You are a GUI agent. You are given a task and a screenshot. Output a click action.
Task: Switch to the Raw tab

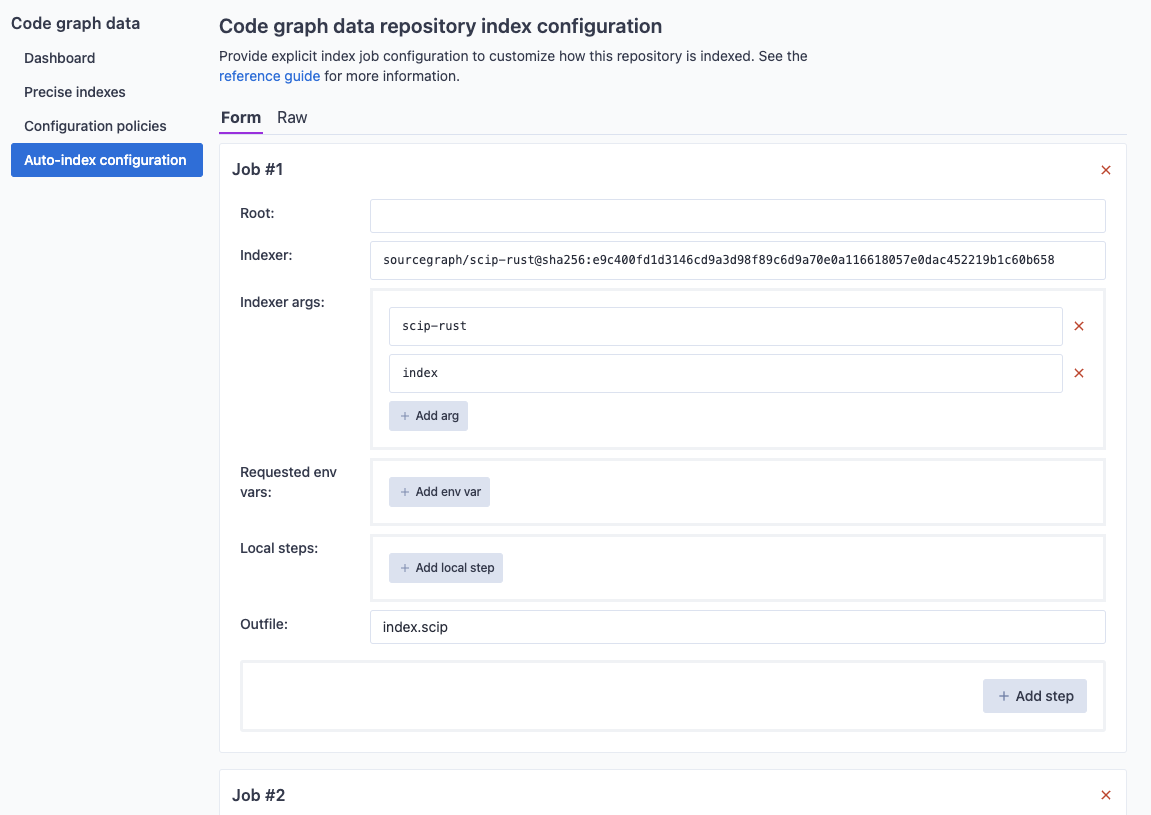click(x=292, y=118)
